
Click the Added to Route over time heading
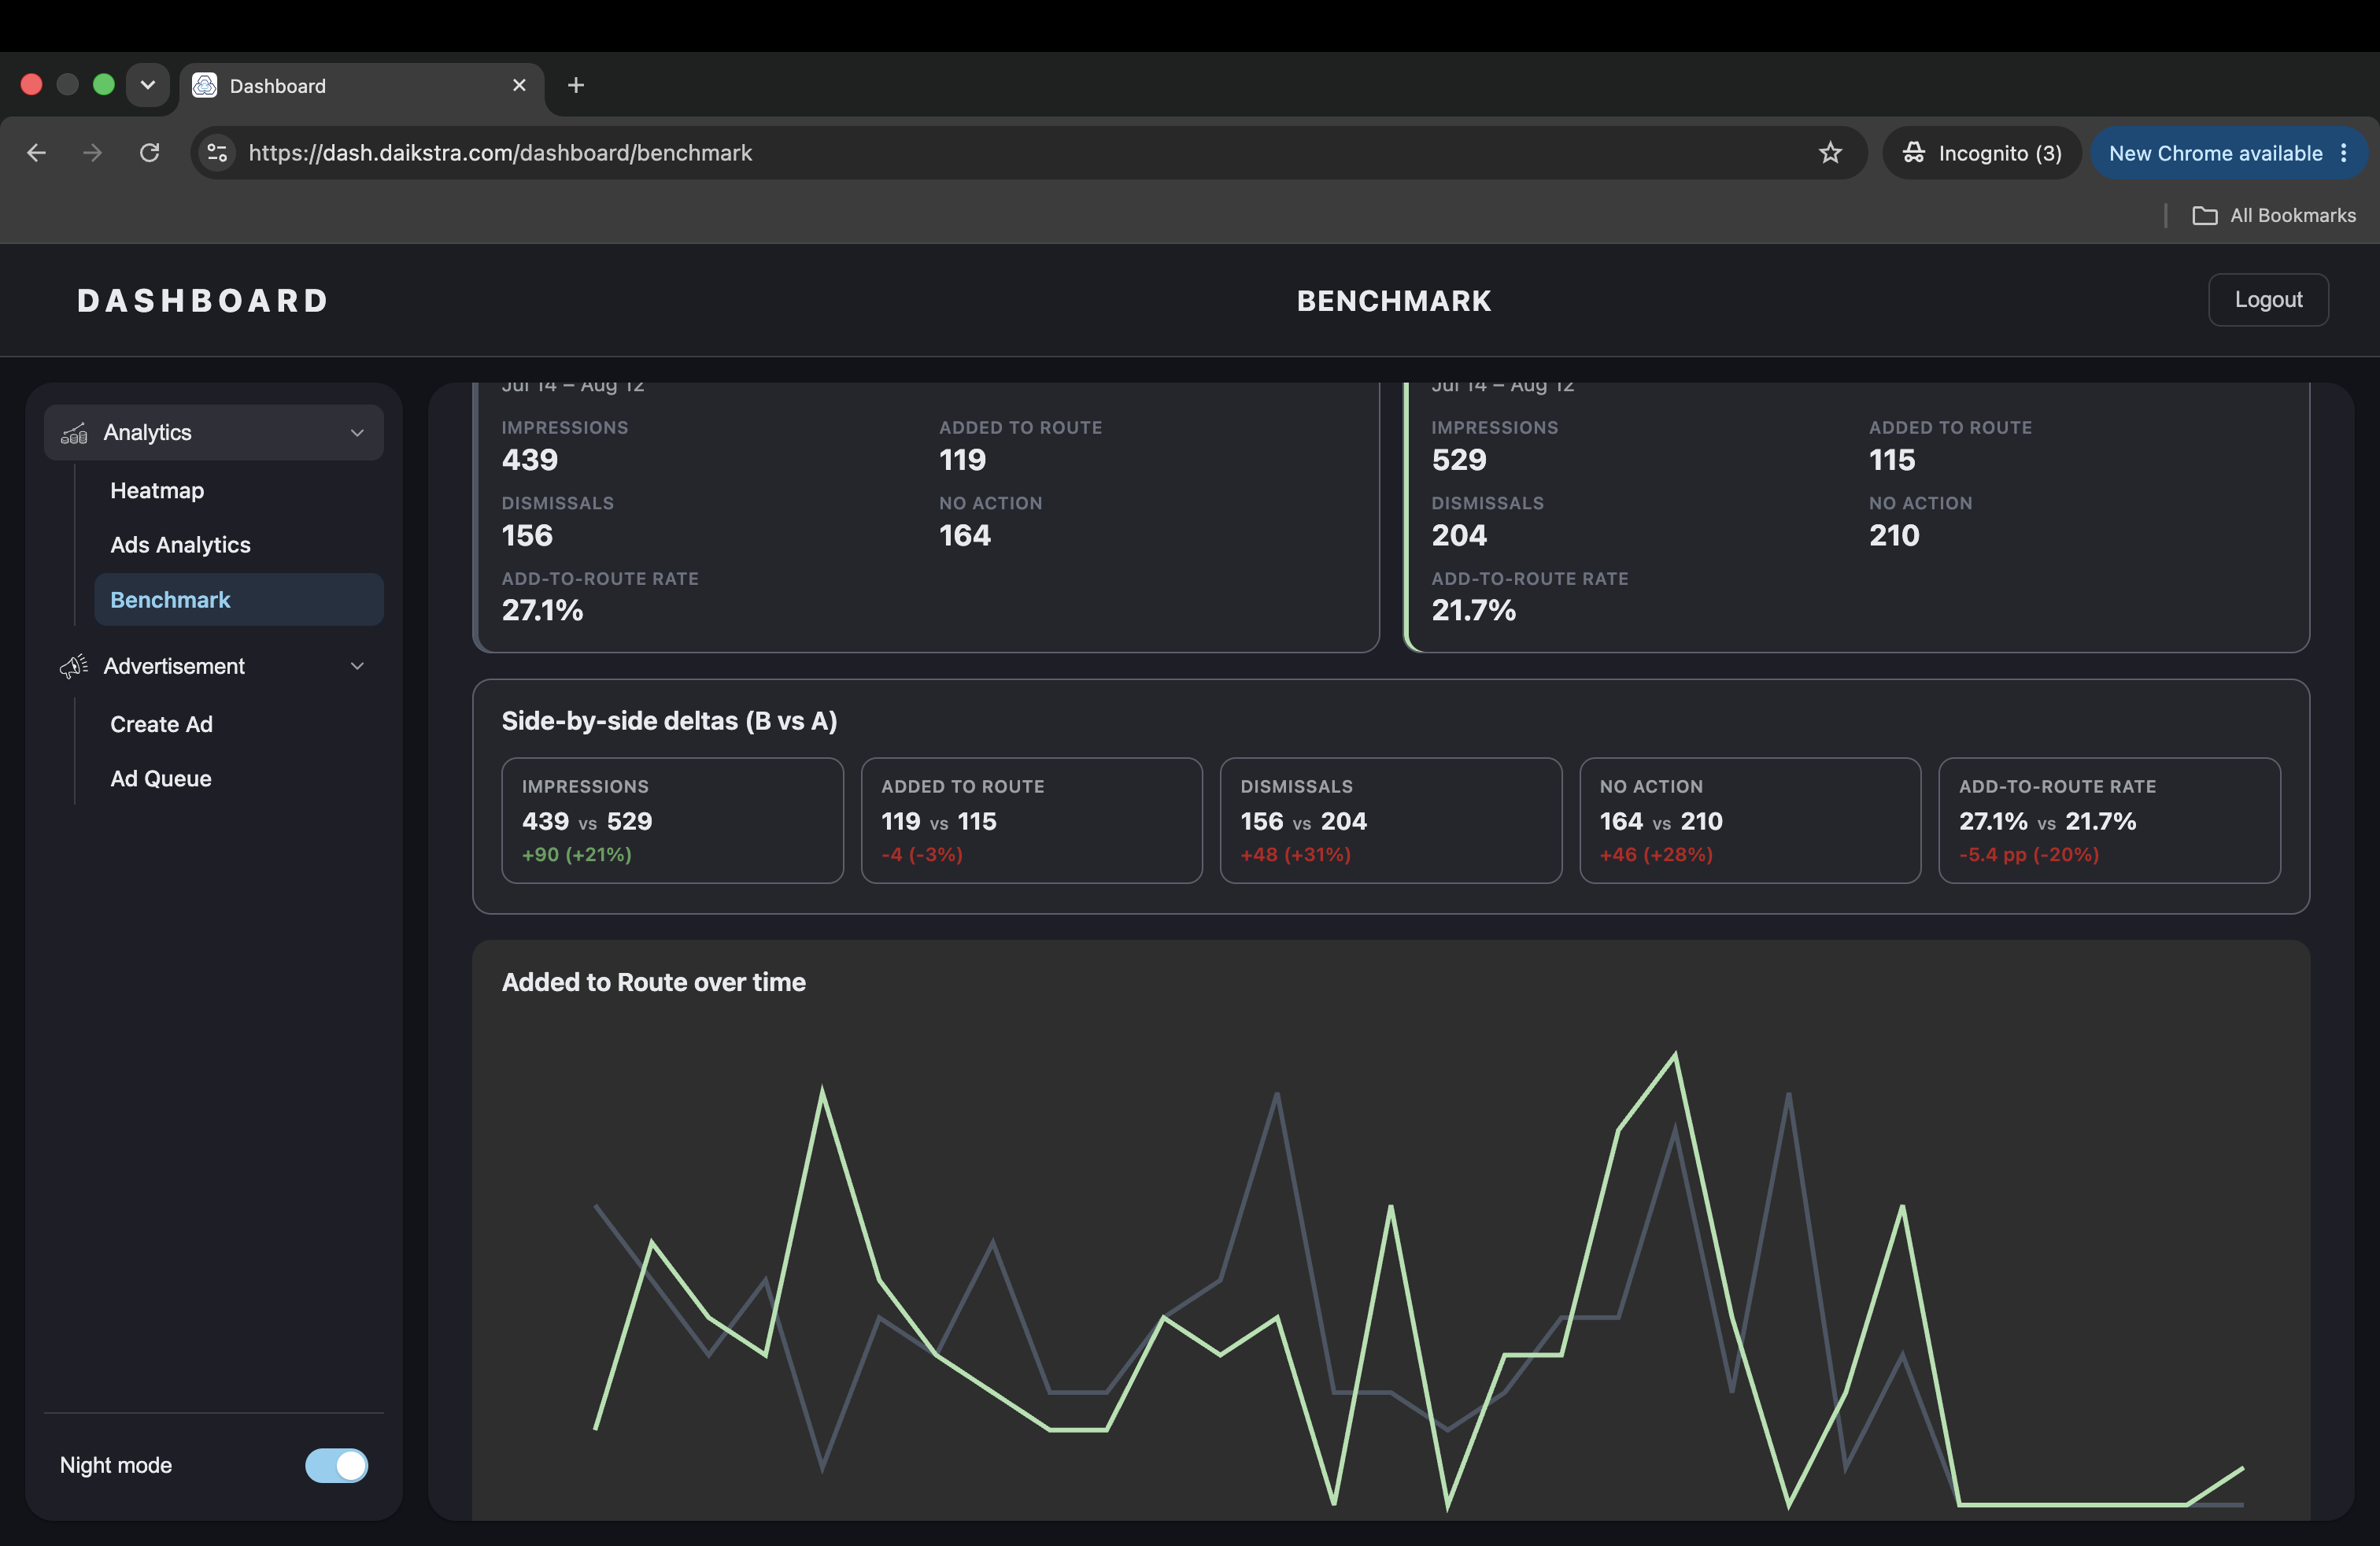pyautogui.click(x=653, y=983)
